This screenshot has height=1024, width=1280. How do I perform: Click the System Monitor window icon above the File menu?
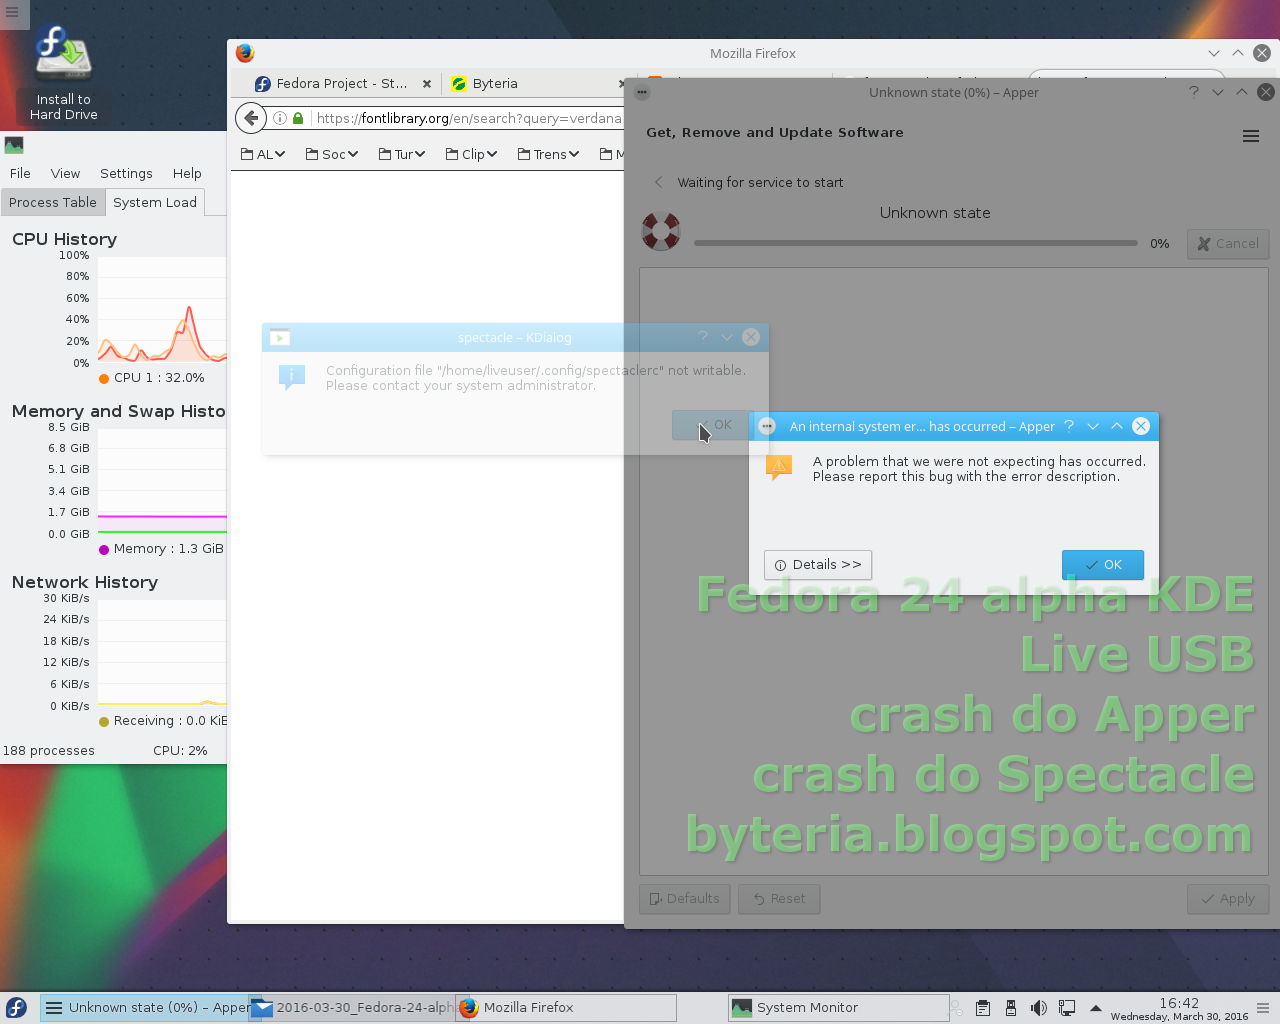[x=14, y=146]
